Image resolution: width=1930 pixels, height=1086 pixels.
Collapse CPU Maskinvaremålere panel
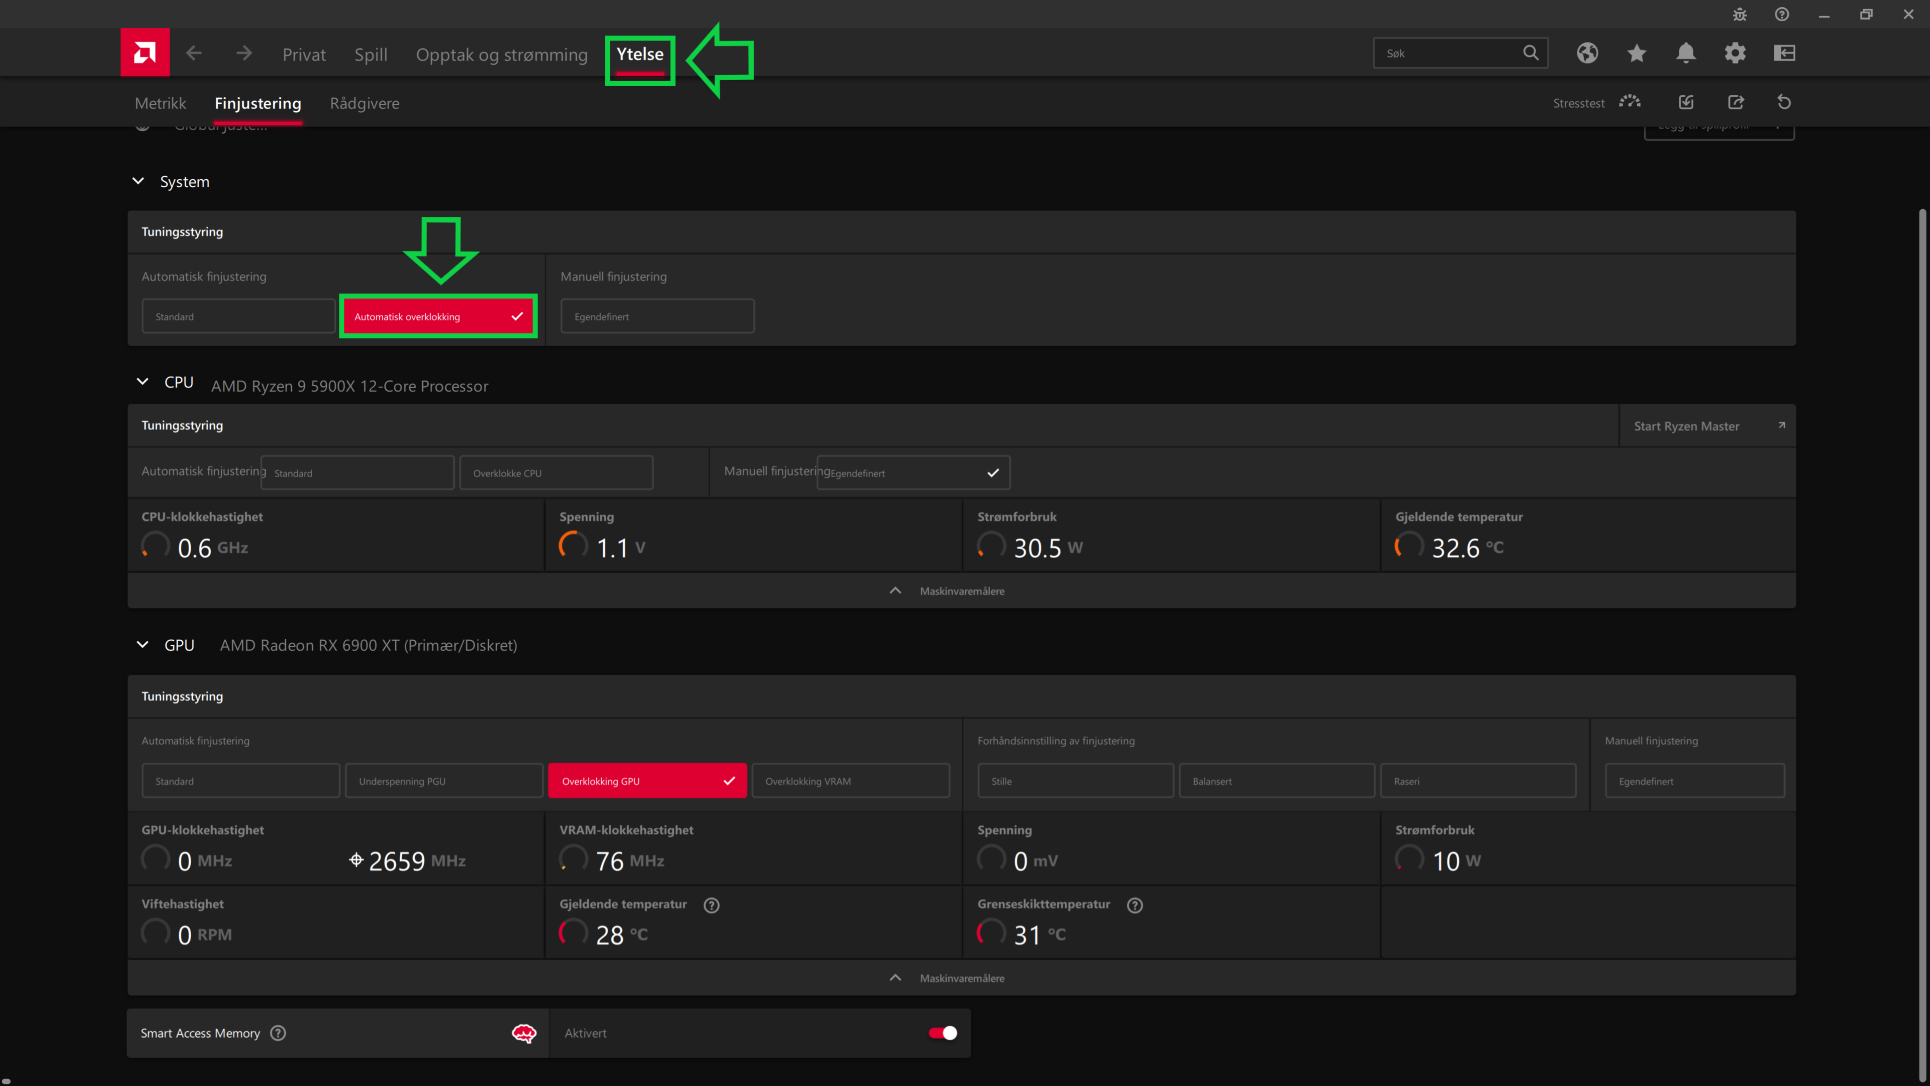tap(961, 591)
